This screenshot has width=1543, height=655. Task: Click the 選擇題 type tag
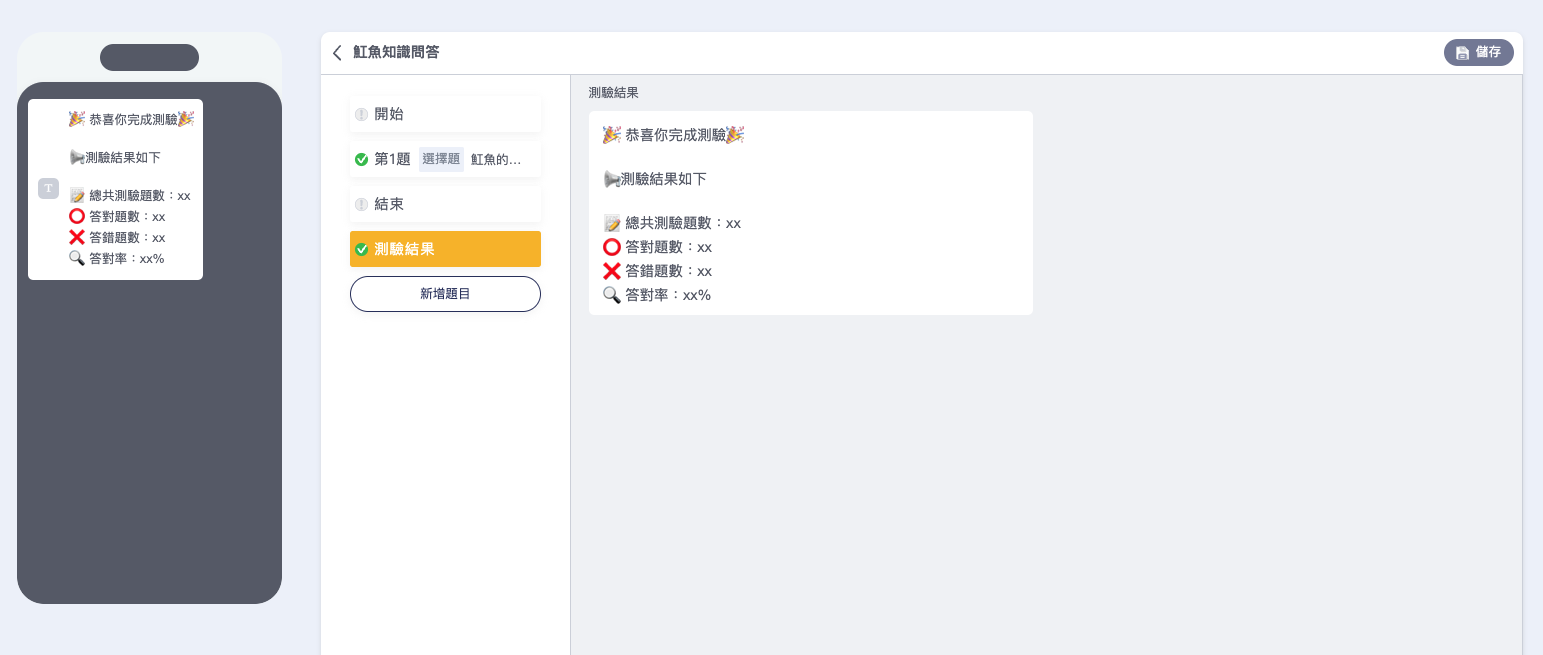pos(441,159)
